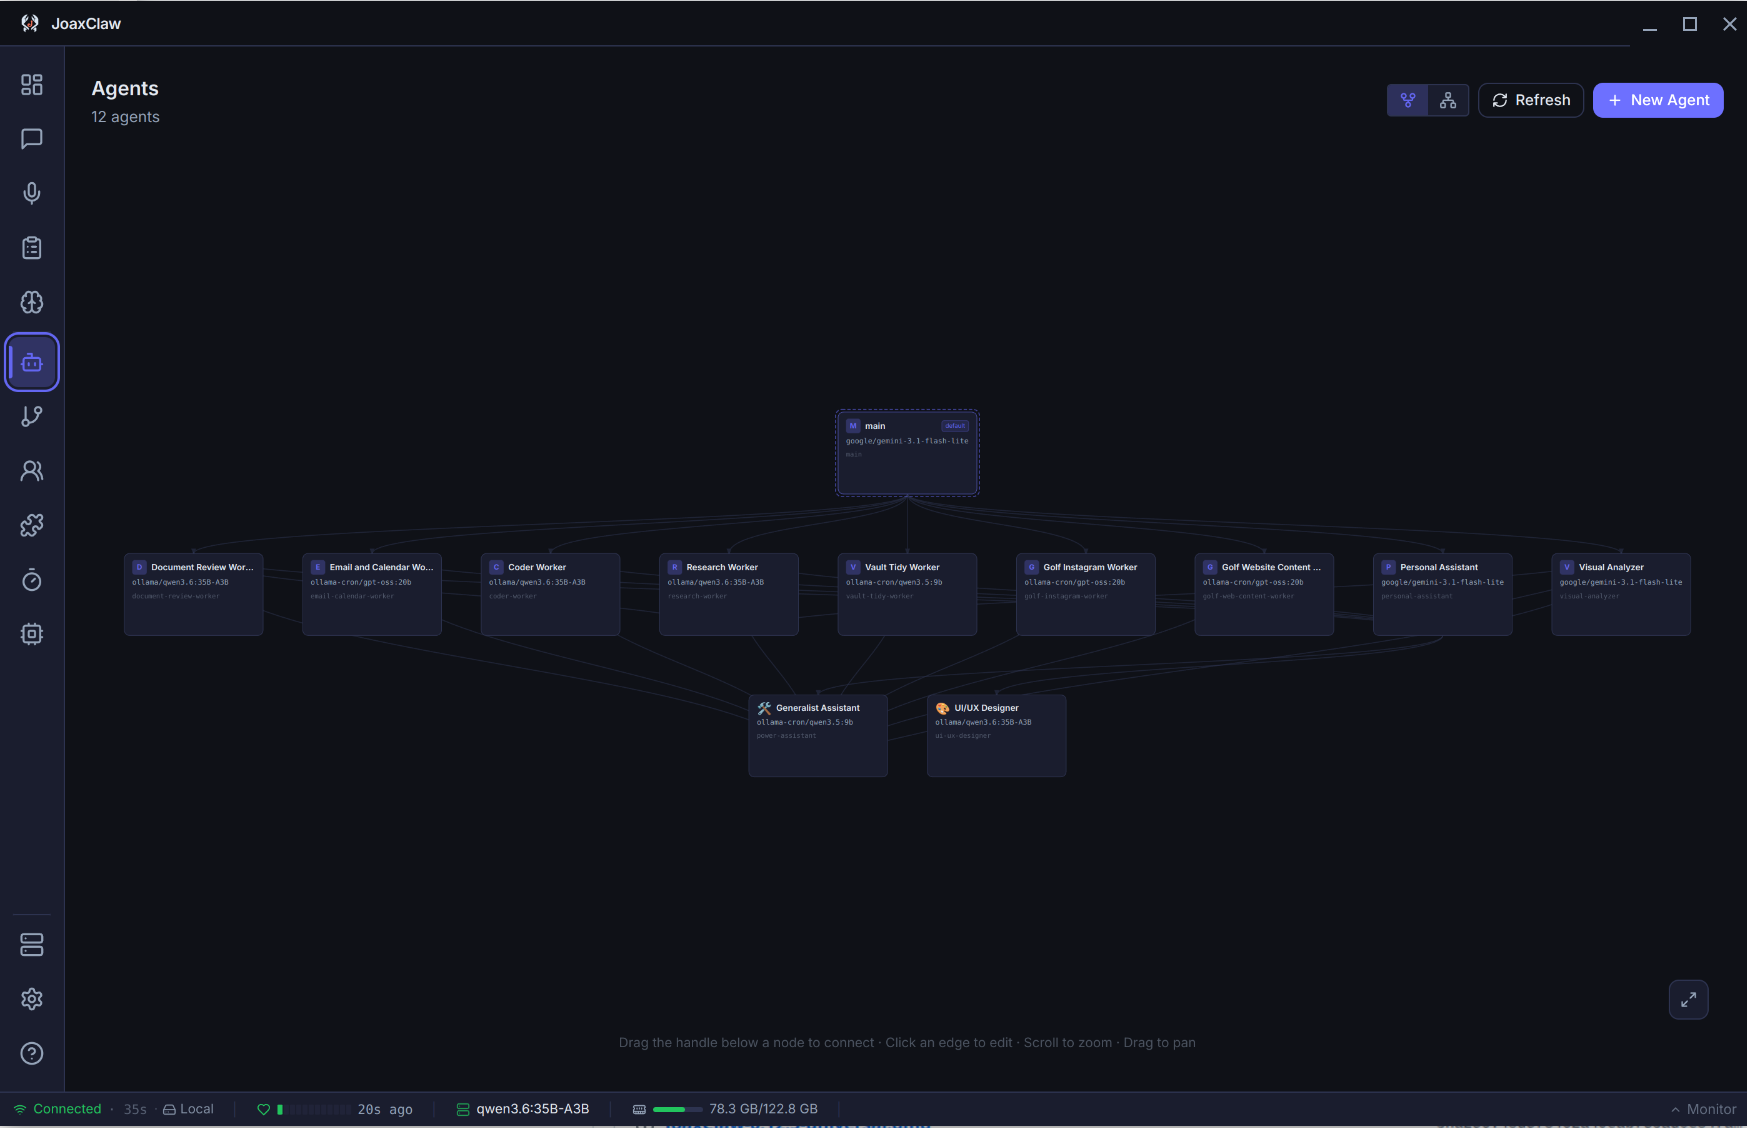The width and height of the screenshot is (1747, 1128).
Task: Select the Golf Website Content node
Action: coord(1264,594)
